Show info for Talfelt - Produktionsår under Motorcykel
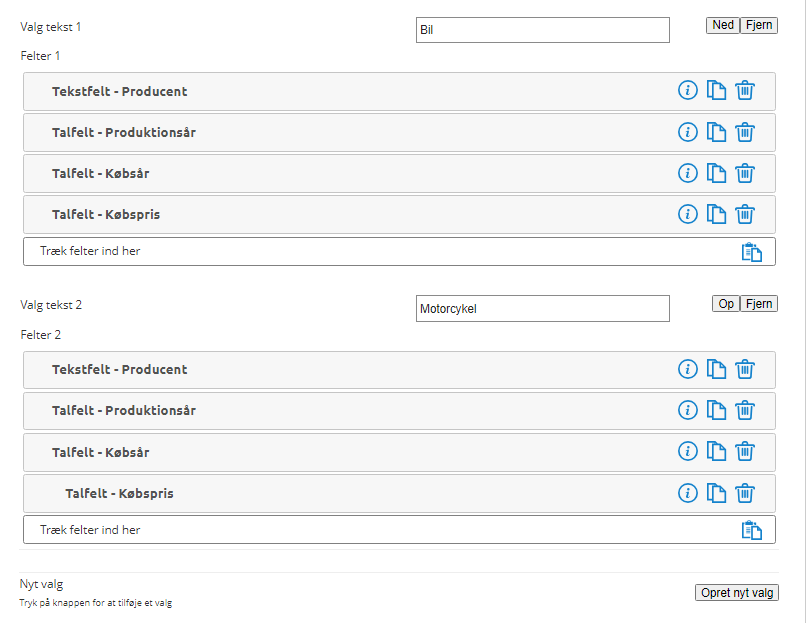 click(x=688, y=410)
